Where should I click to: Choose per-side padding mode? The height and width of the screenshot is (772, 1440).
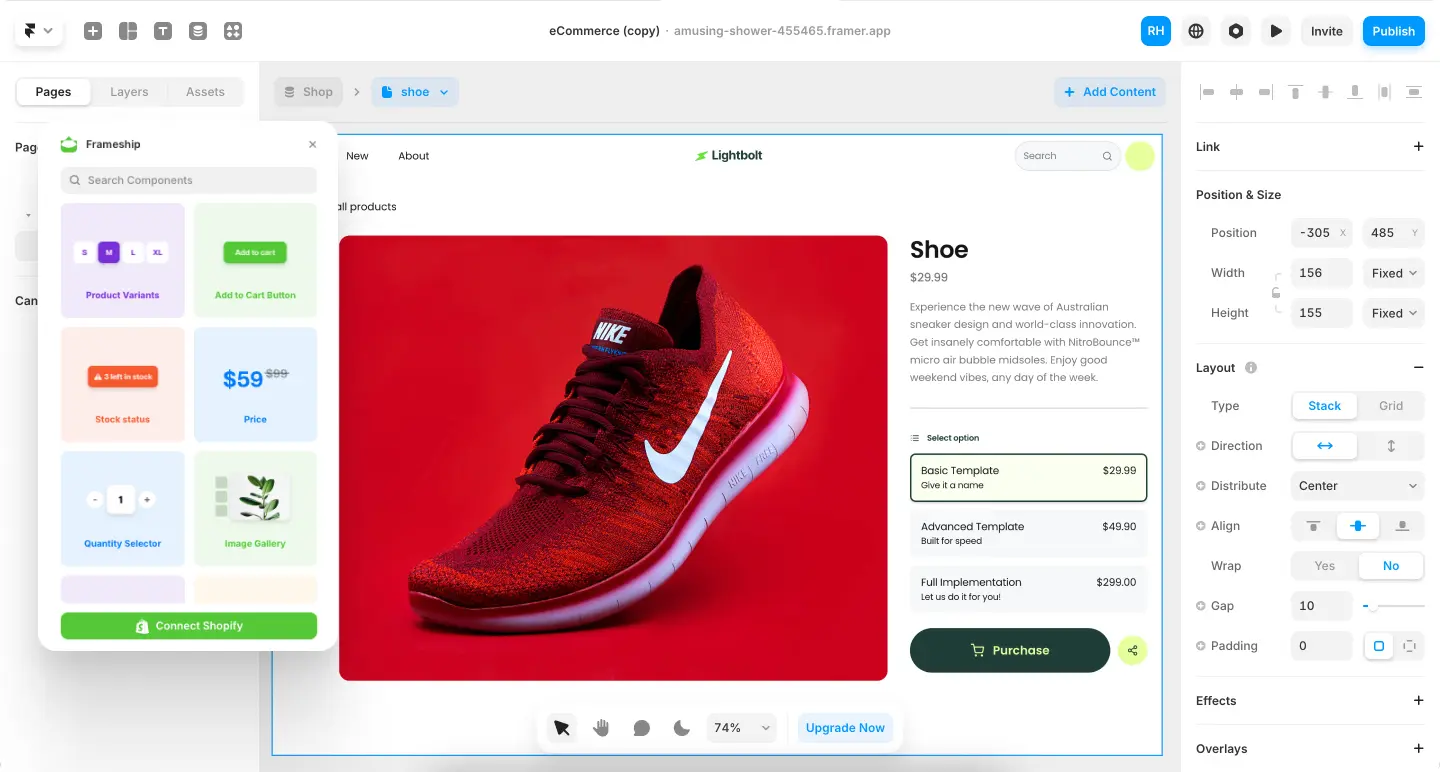(1409, 646)
